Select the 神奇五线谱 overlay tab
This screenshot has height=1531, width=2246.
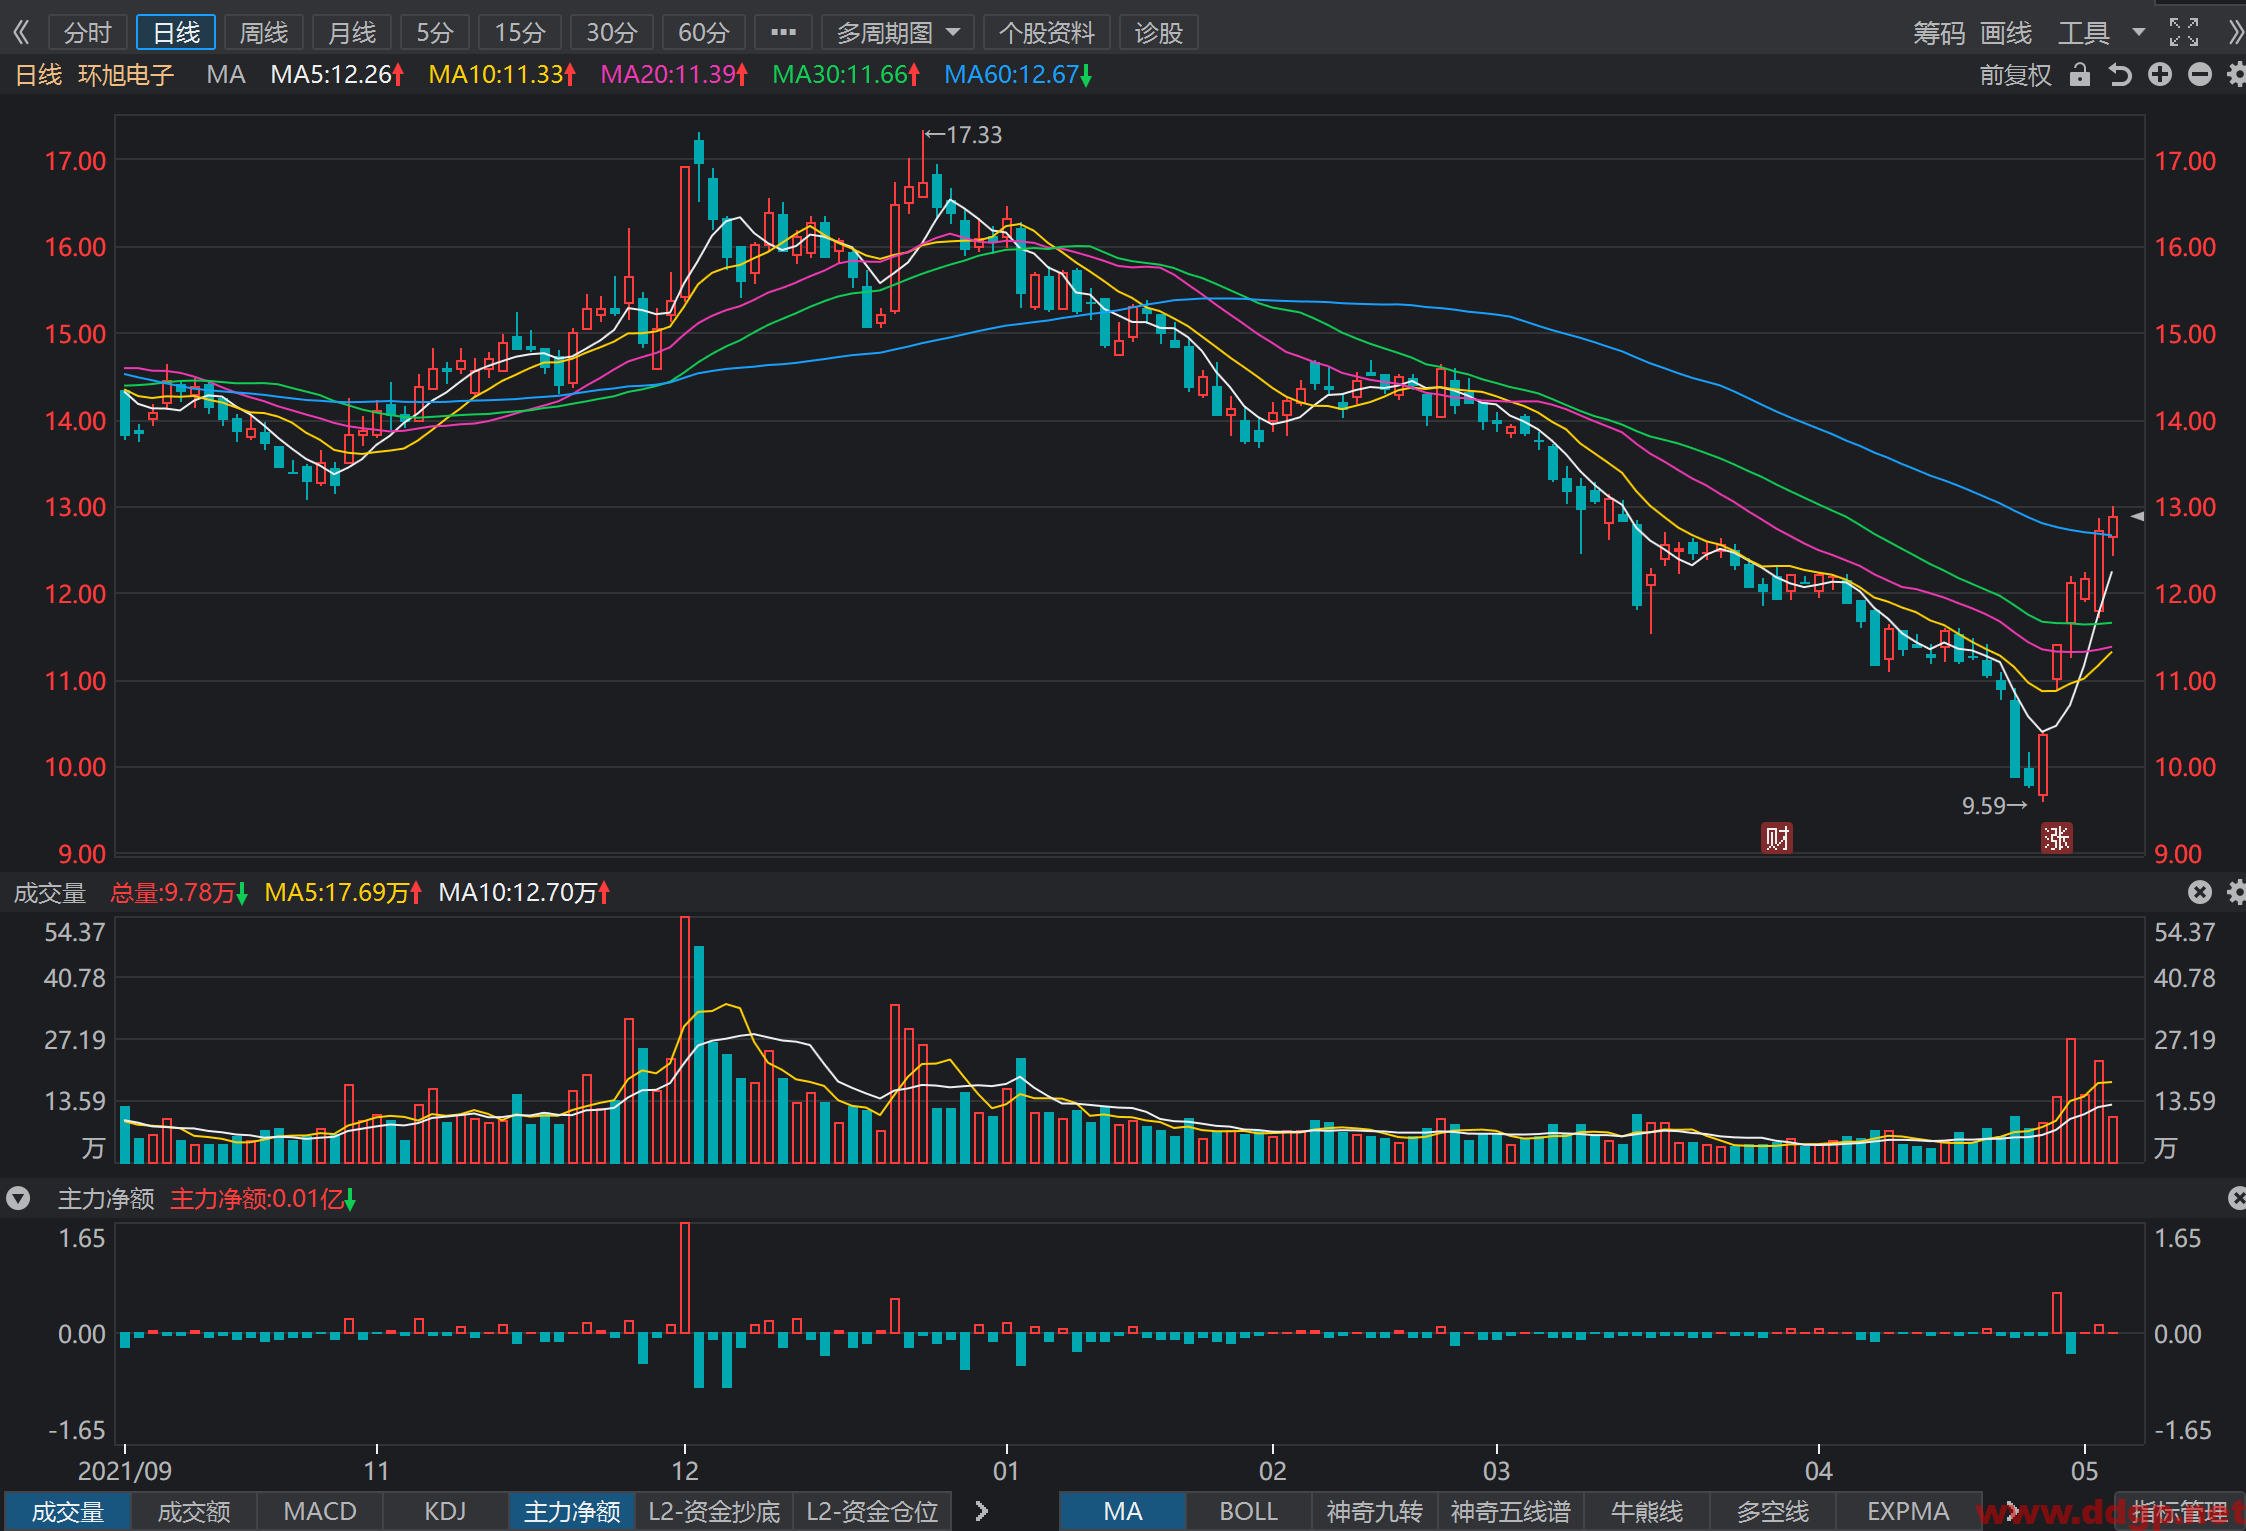[x=1511, y=1511]
